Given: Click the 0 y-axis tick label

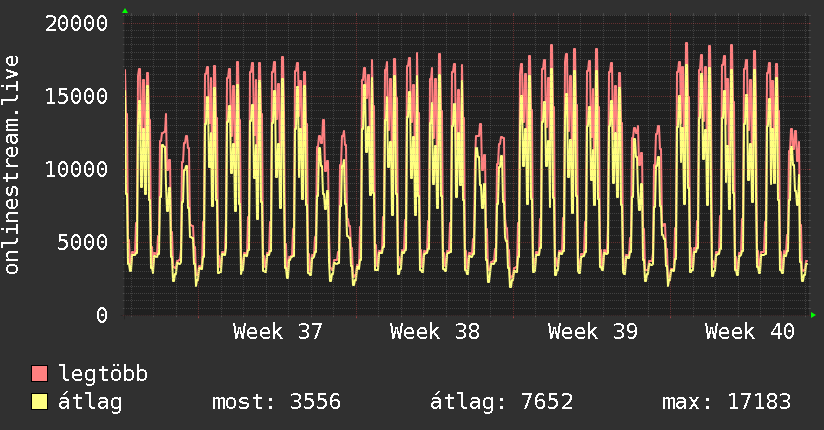Looking at the screenshot, I should 102,315.
